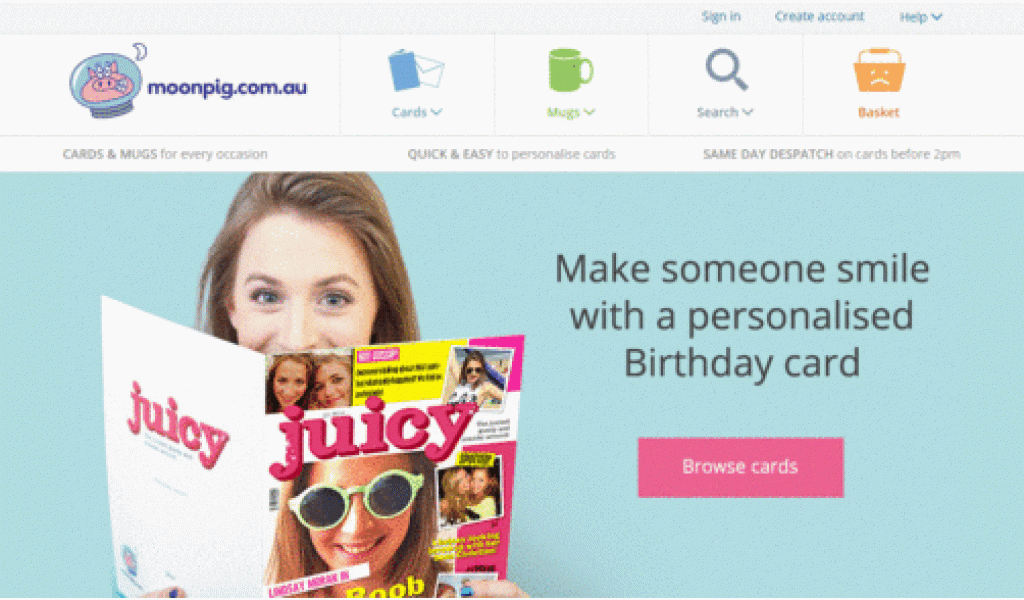Open the orange sad-face basket icon
1024x600 pixels.
pos(879,70)
